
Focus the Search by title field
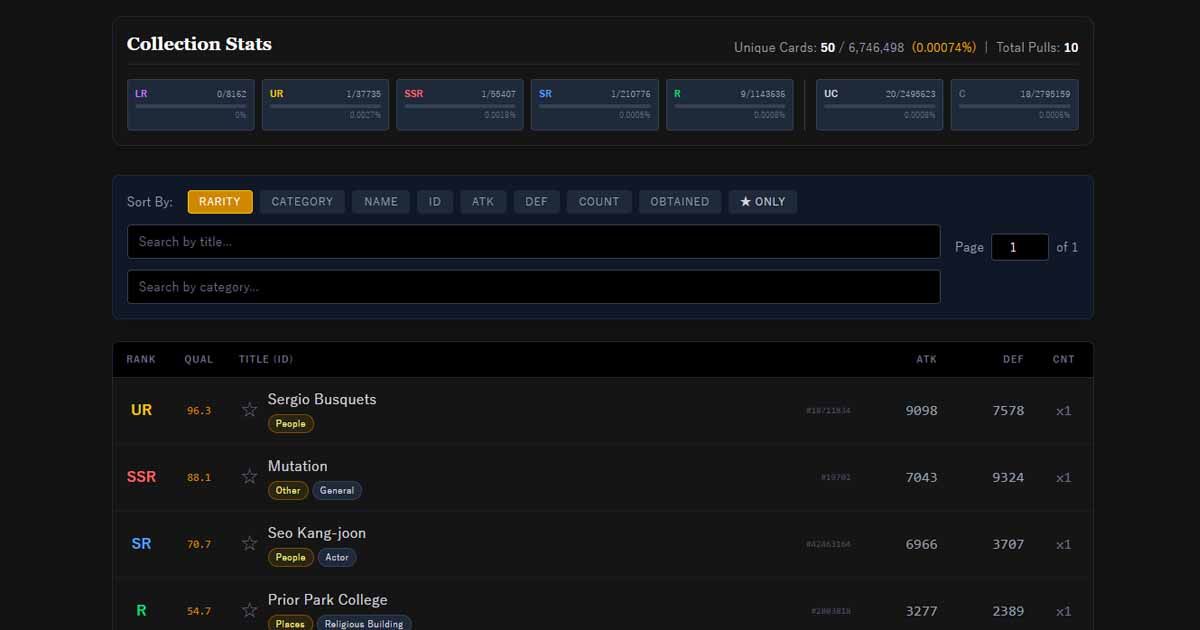(x=533, y=242)
